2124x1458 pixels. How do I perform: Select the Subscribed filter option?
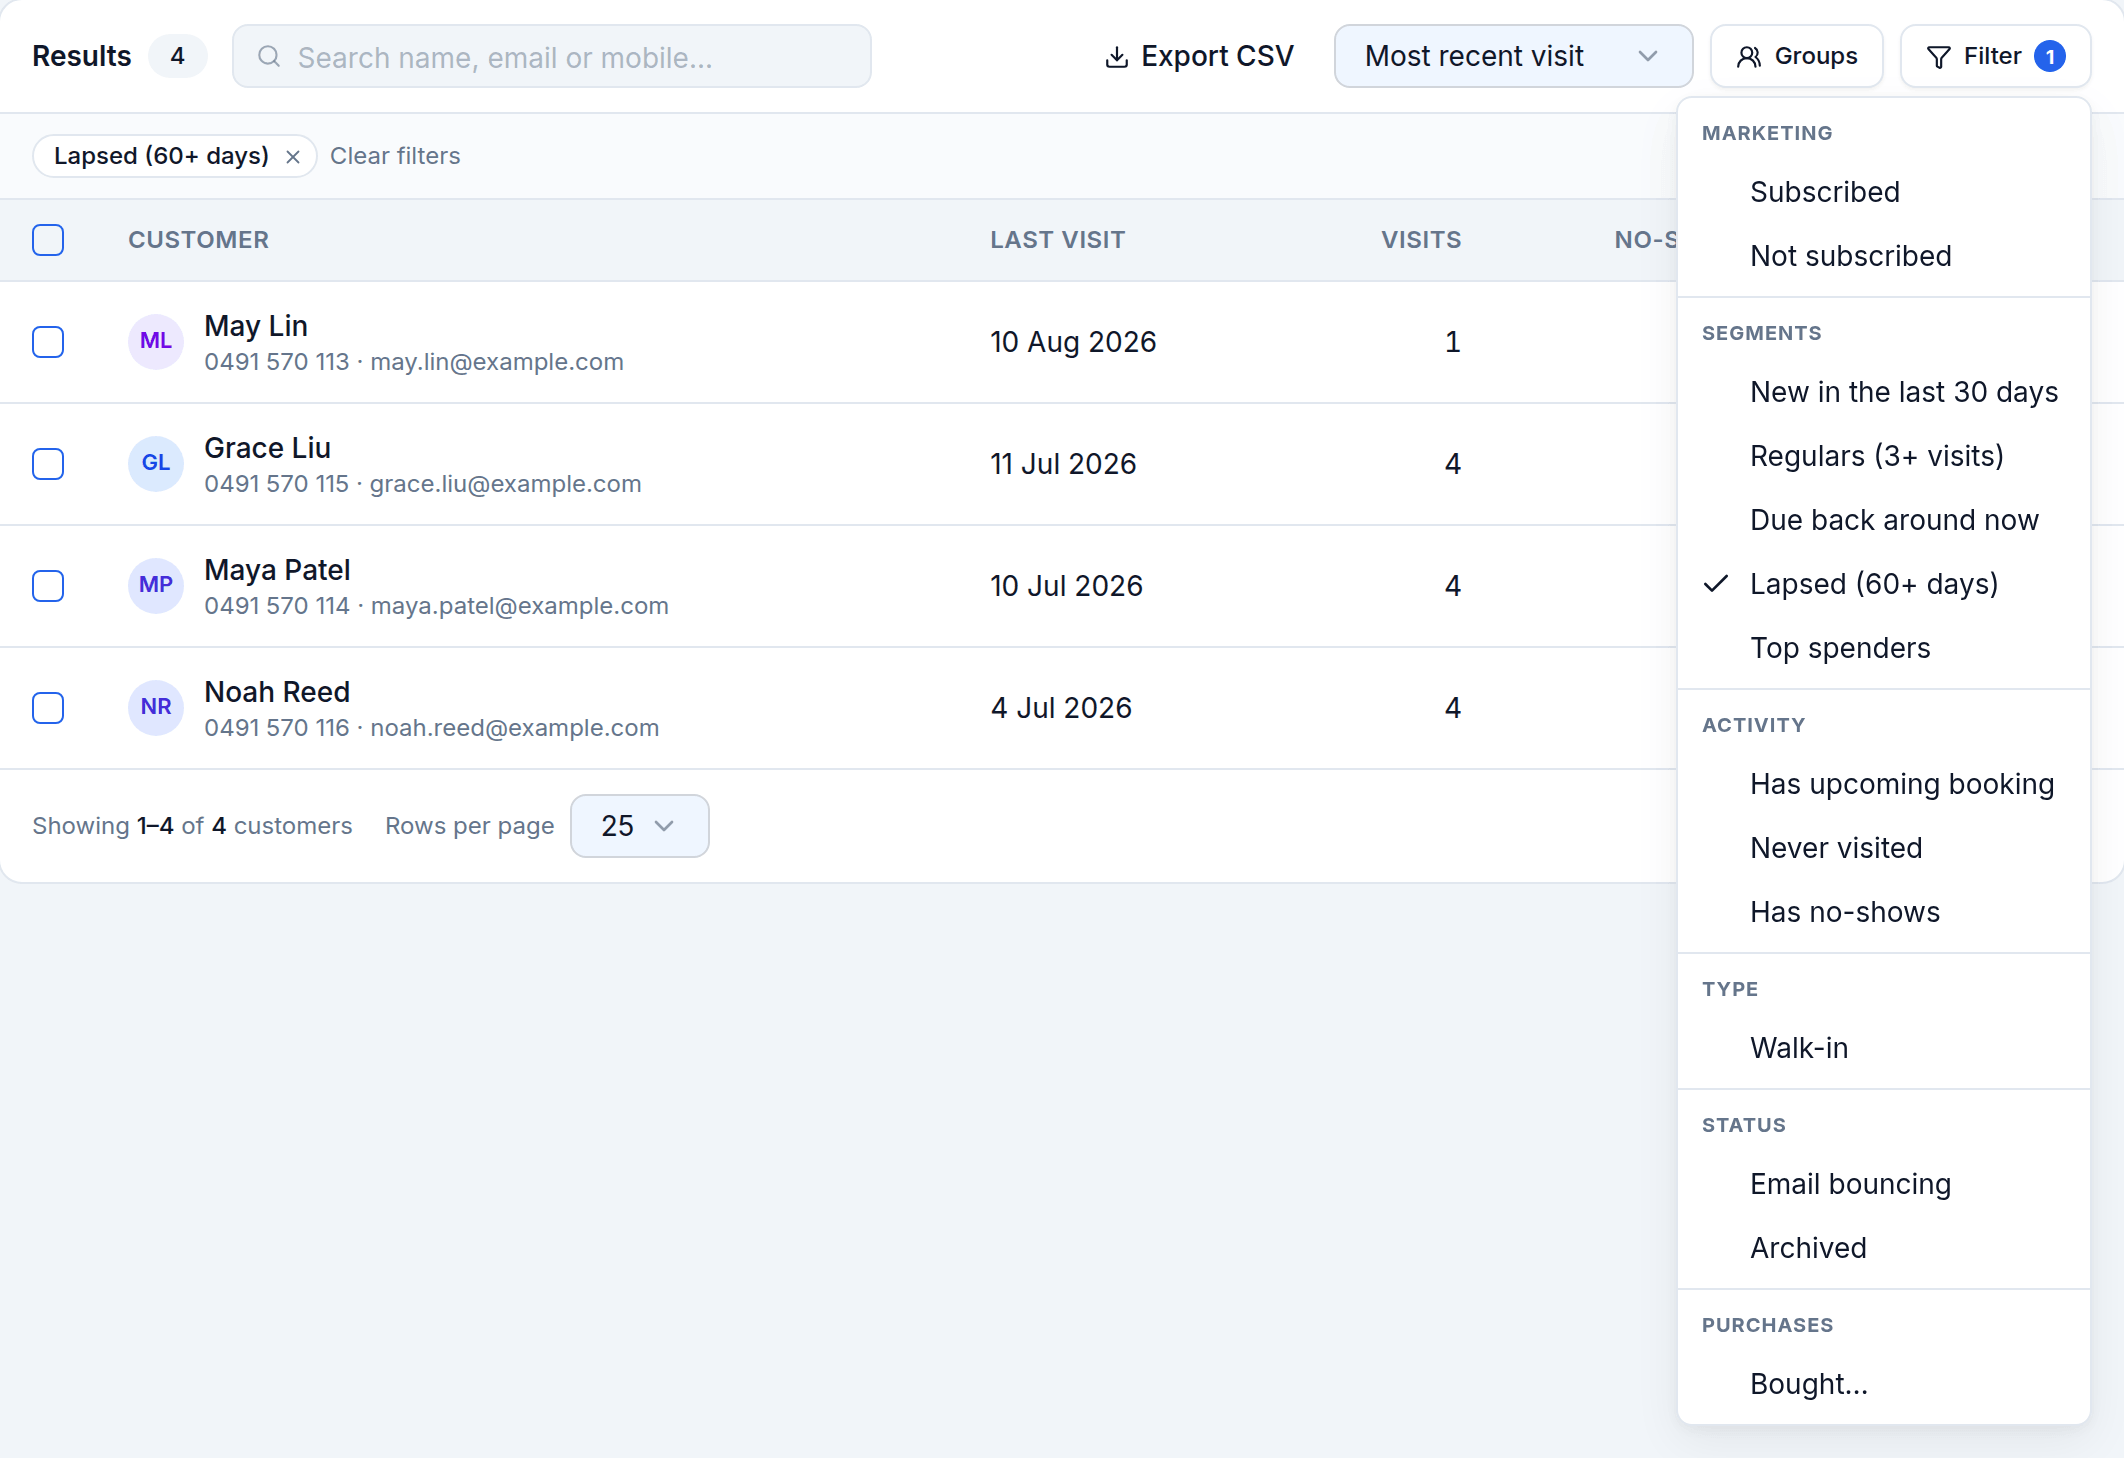pyautogui.click(x=1884, y=192)
